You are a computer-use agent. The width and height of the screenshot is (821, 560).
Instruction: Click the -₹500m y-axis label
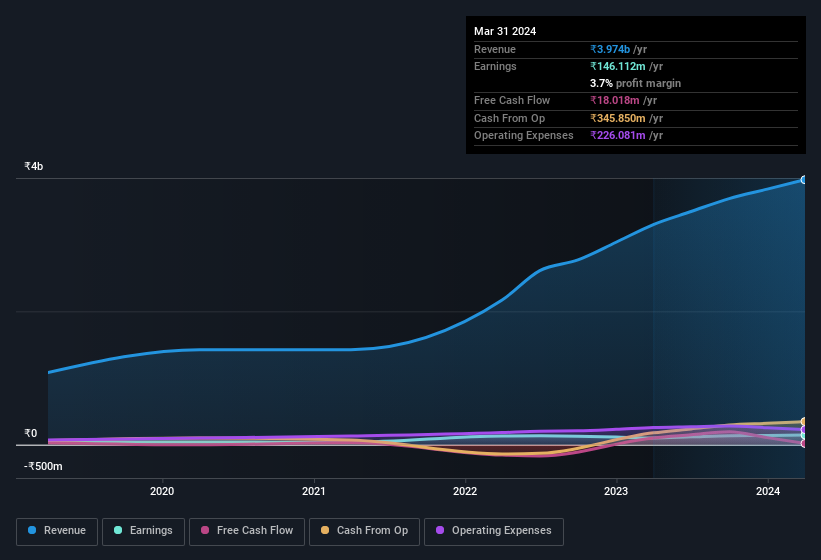43,466
